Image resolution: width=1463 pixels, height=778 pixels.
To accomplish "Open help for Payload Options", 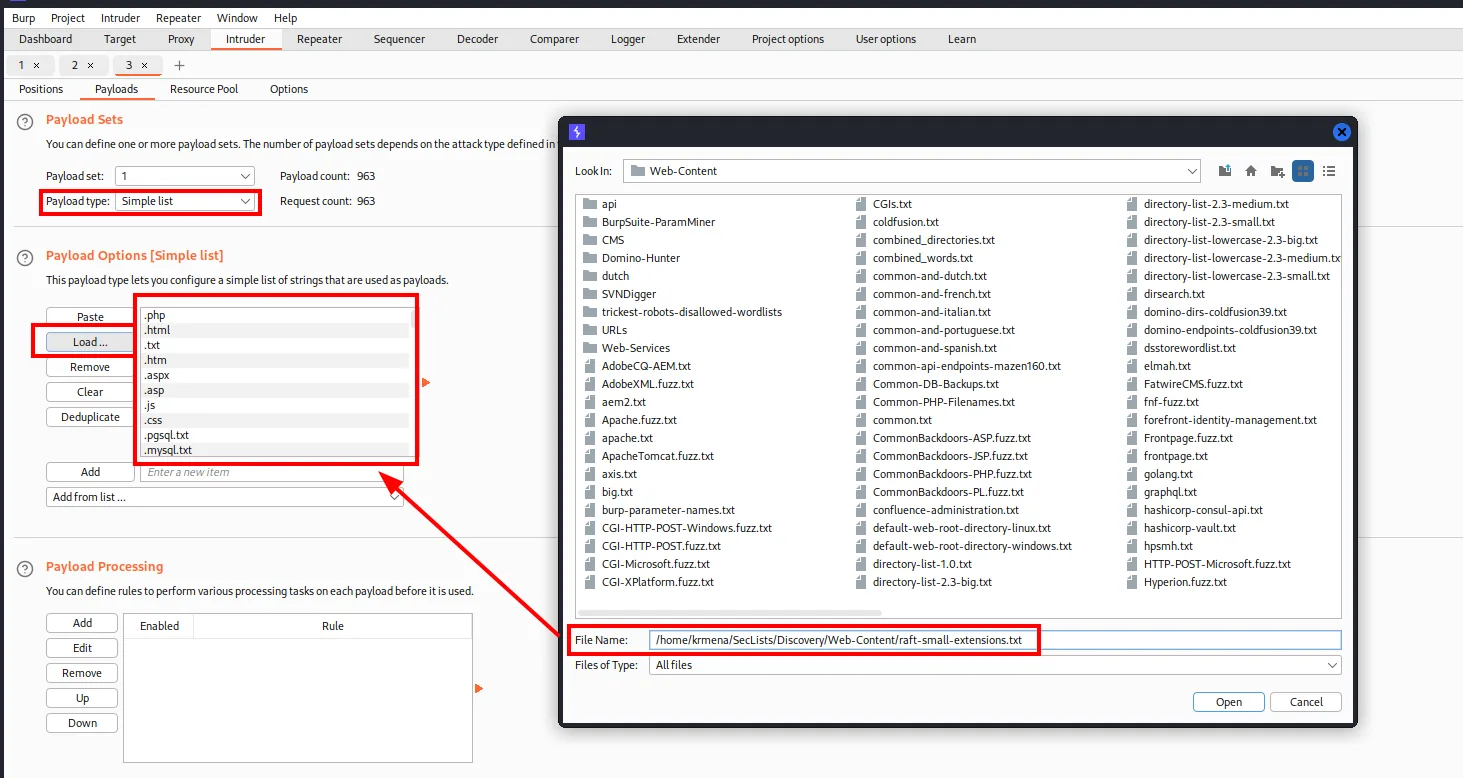I will click(x=25, y=258).
